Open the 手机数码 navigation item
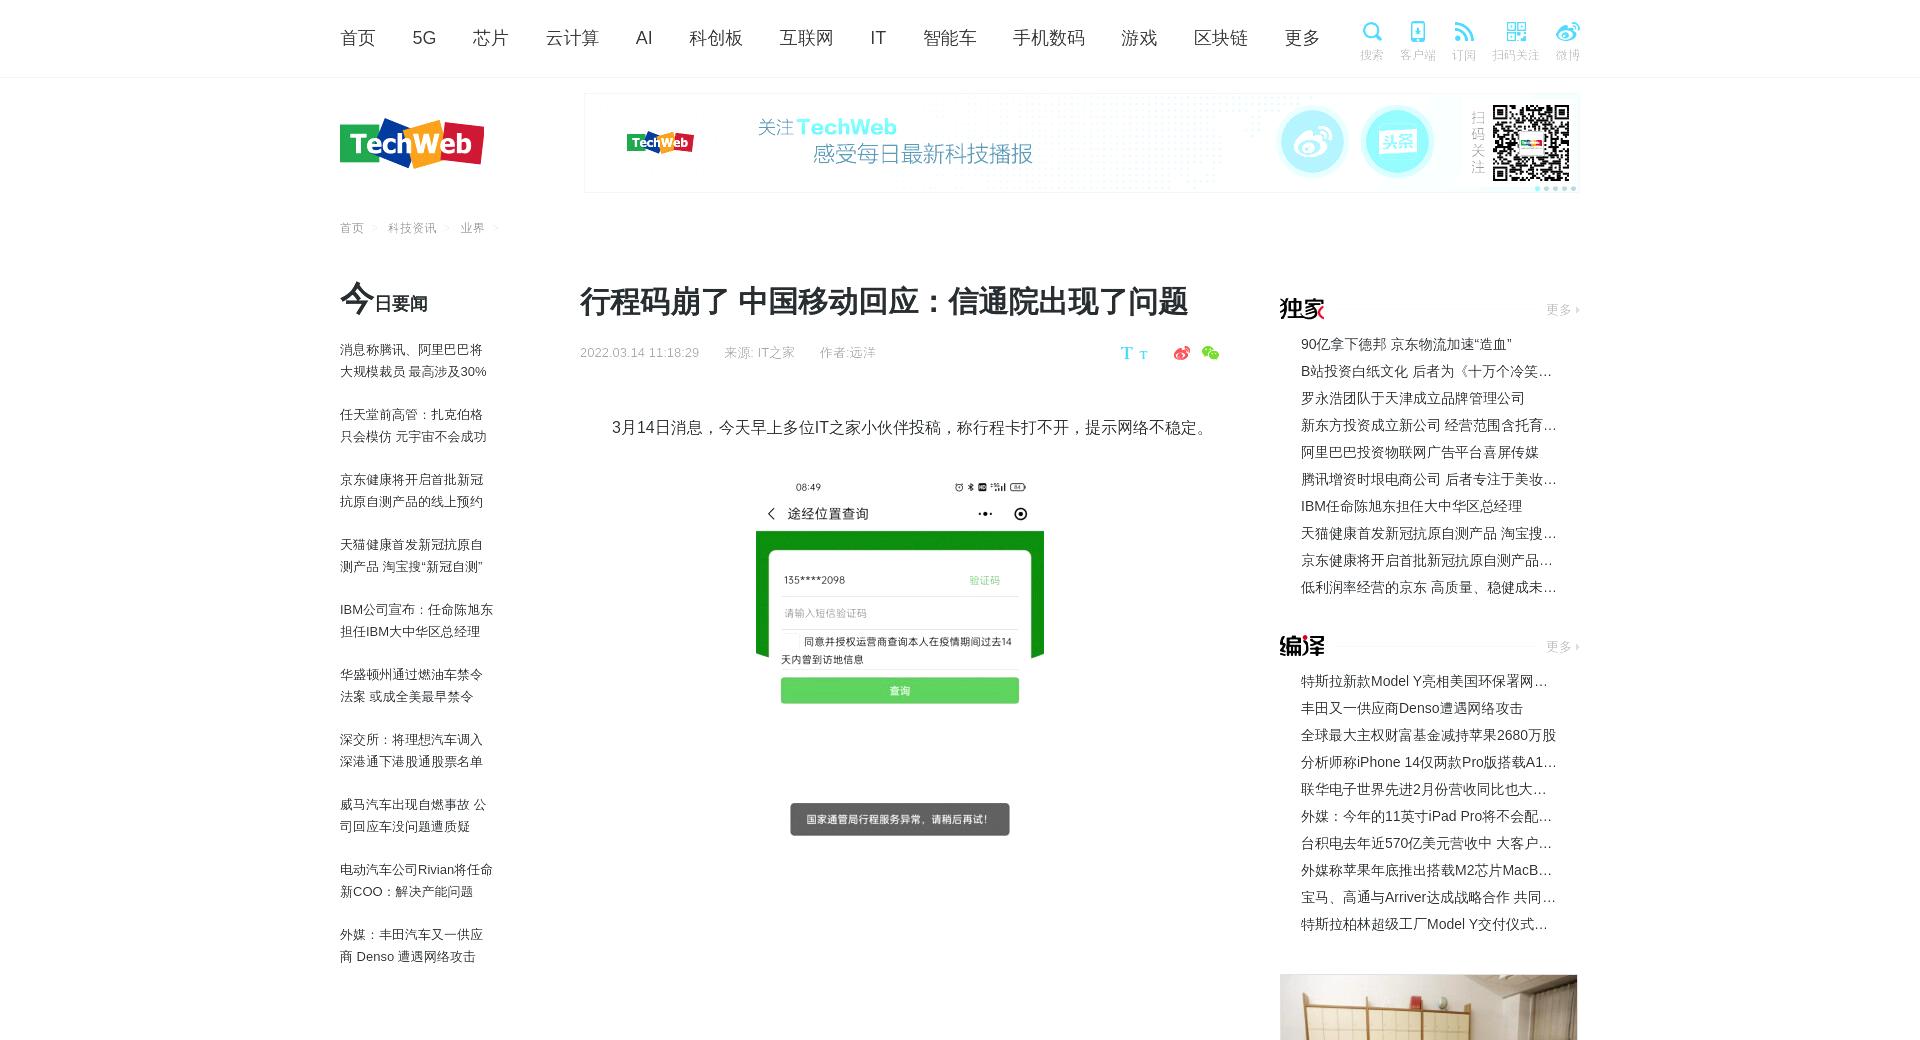 [1048, 38]
